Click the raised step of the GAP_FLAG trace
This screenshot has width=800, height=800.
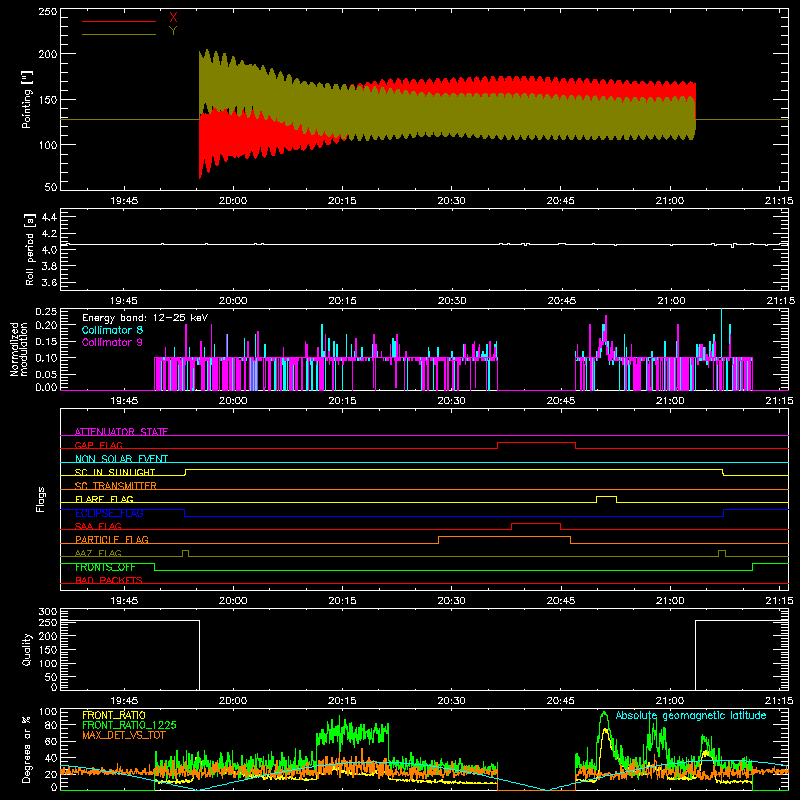536,443
